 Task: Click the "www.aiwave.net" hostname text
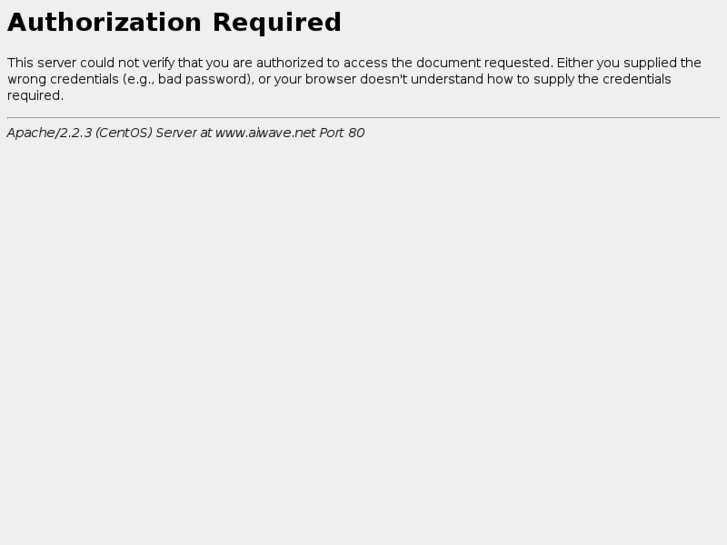coord(265,133)
